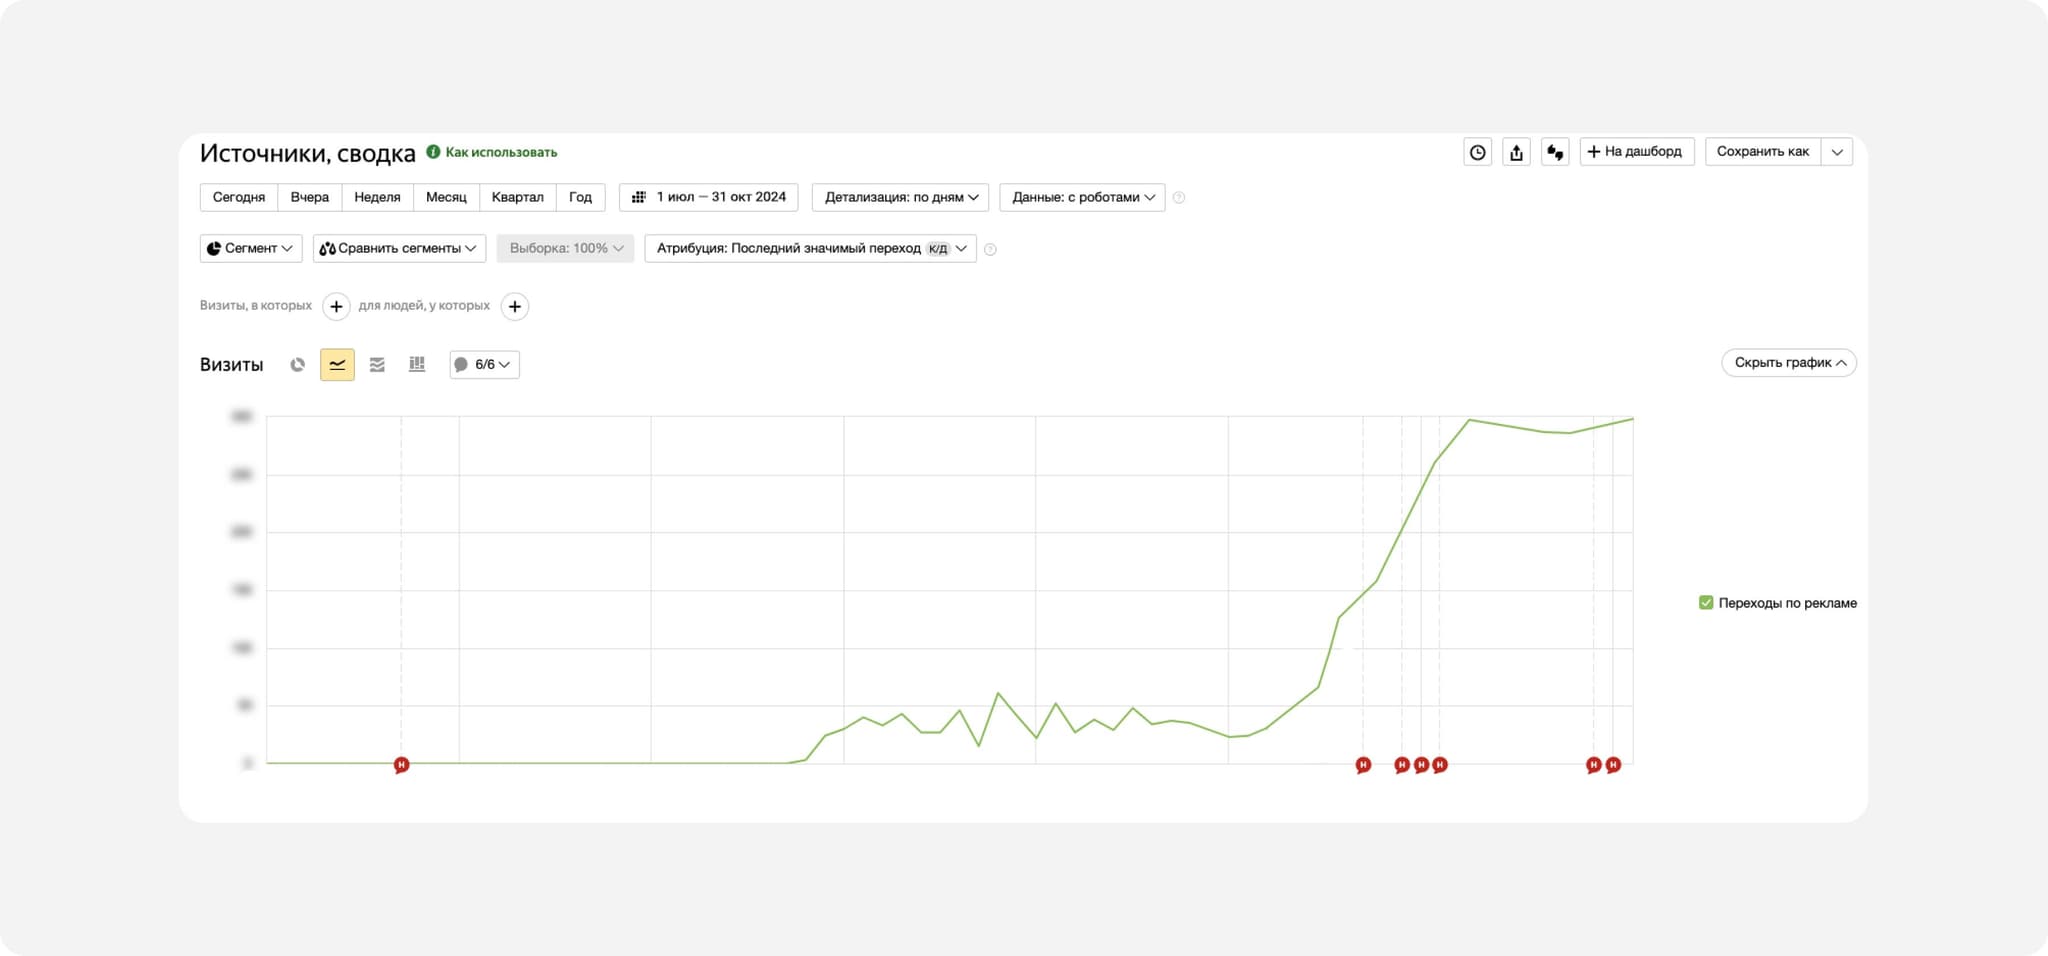
Task: Click the 'На дашборд' button
Action: [x=1636, y=152]
